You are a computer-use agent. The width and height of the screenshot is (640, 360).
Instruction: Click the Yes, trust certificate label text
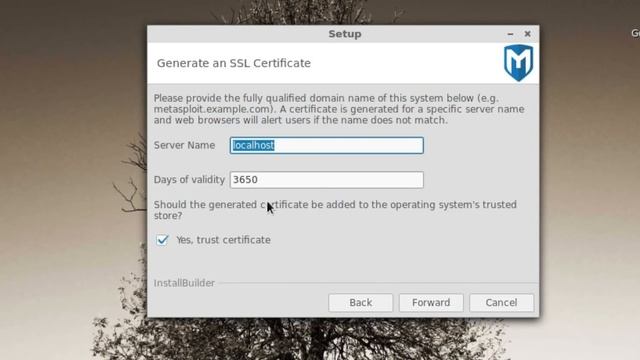[x=223, y=240]
